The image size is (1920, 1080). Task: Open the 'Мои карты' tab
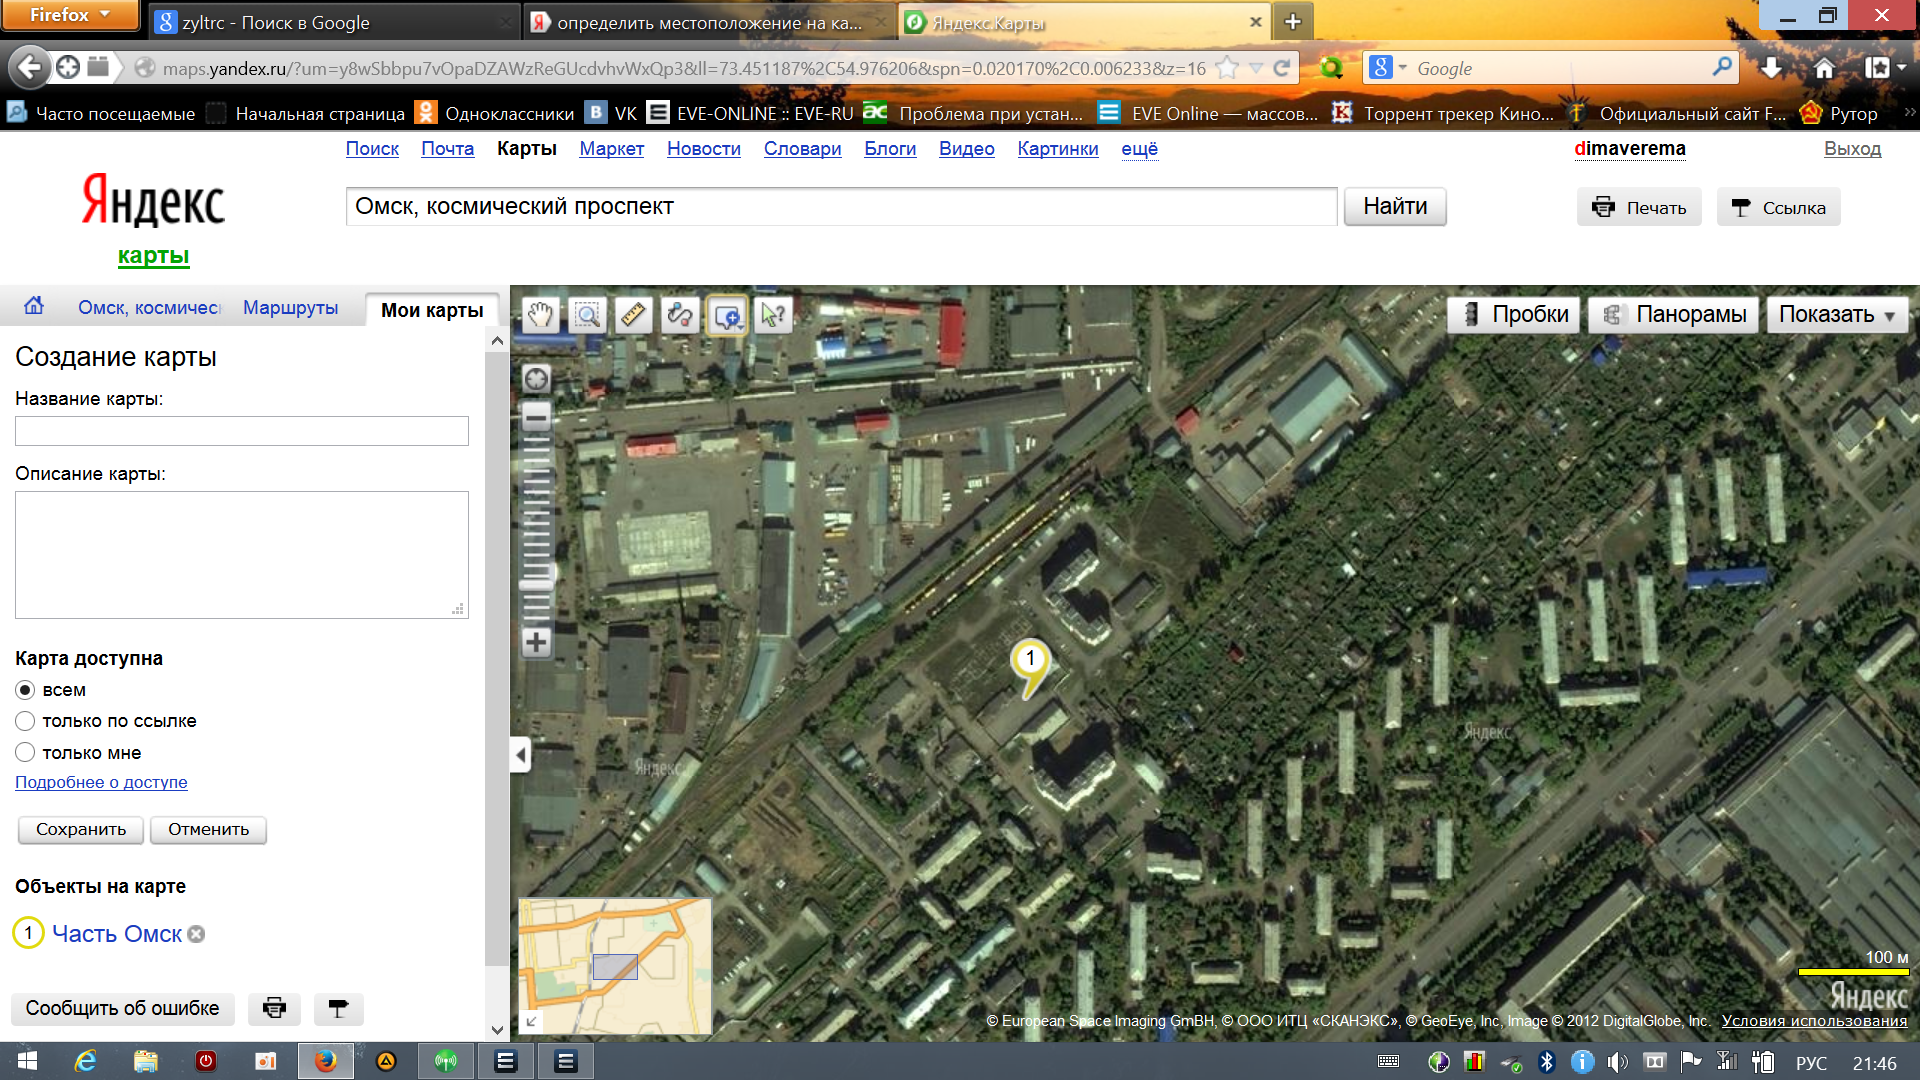tap(432, 310)
